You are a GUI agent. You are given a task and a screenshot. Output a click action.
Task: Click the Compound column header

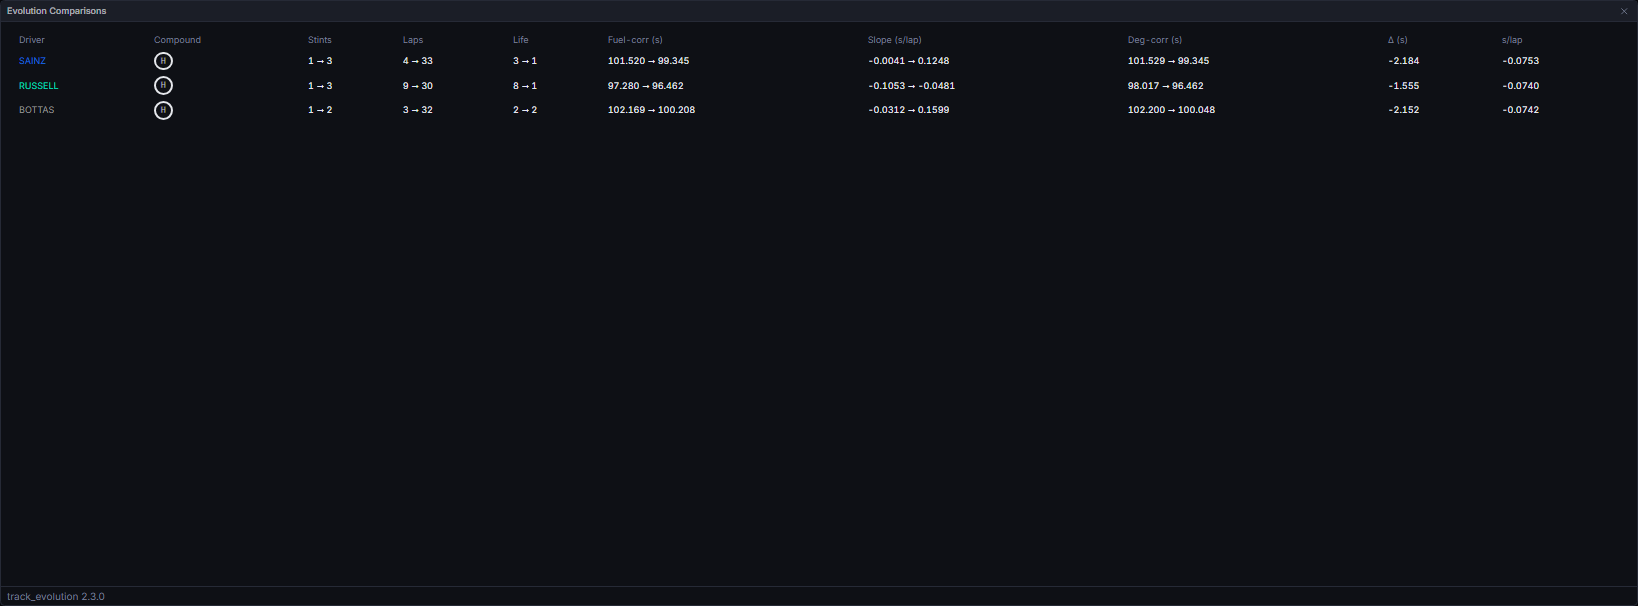(x=177, y=40)
